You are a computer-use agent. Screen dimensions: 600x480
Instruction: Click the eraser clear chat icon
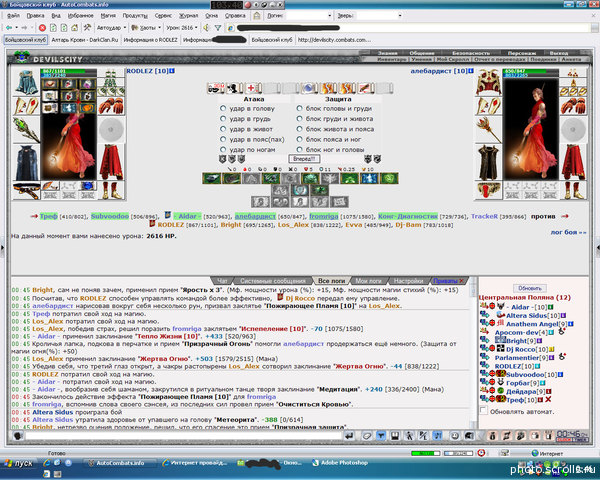367,436
